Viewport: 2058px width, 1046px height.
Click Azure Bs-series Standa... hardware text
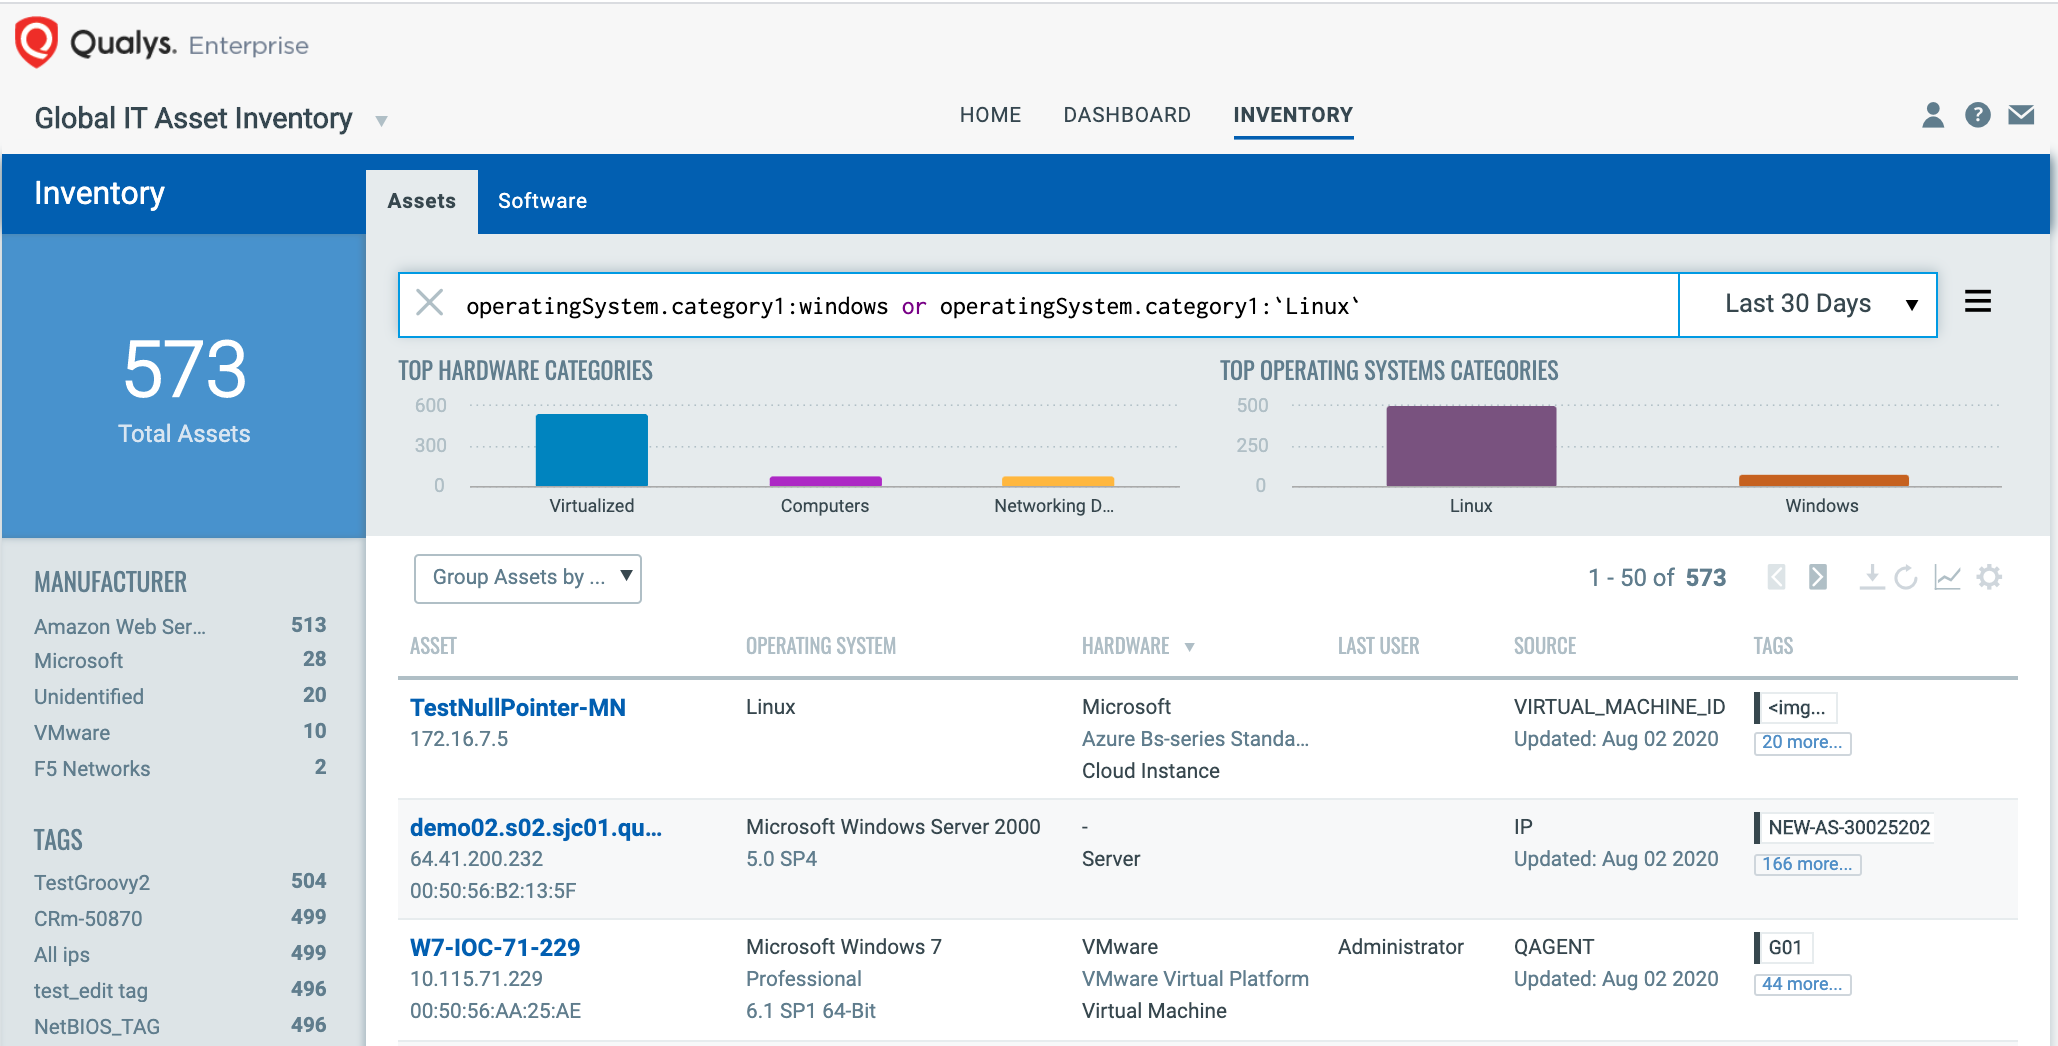(1195, 739)
